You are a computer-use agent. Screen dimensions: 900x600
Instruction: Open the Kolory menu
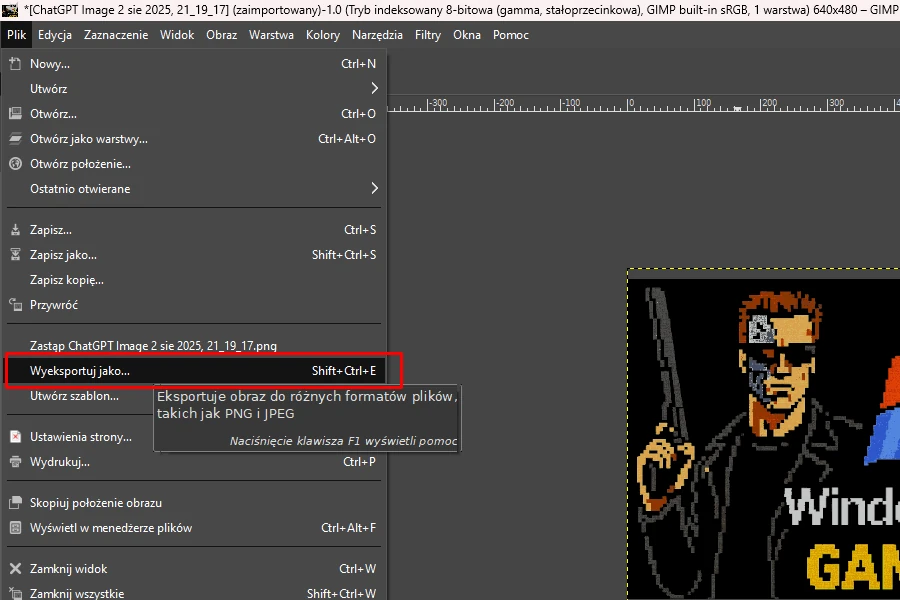(x=323, y=35)
